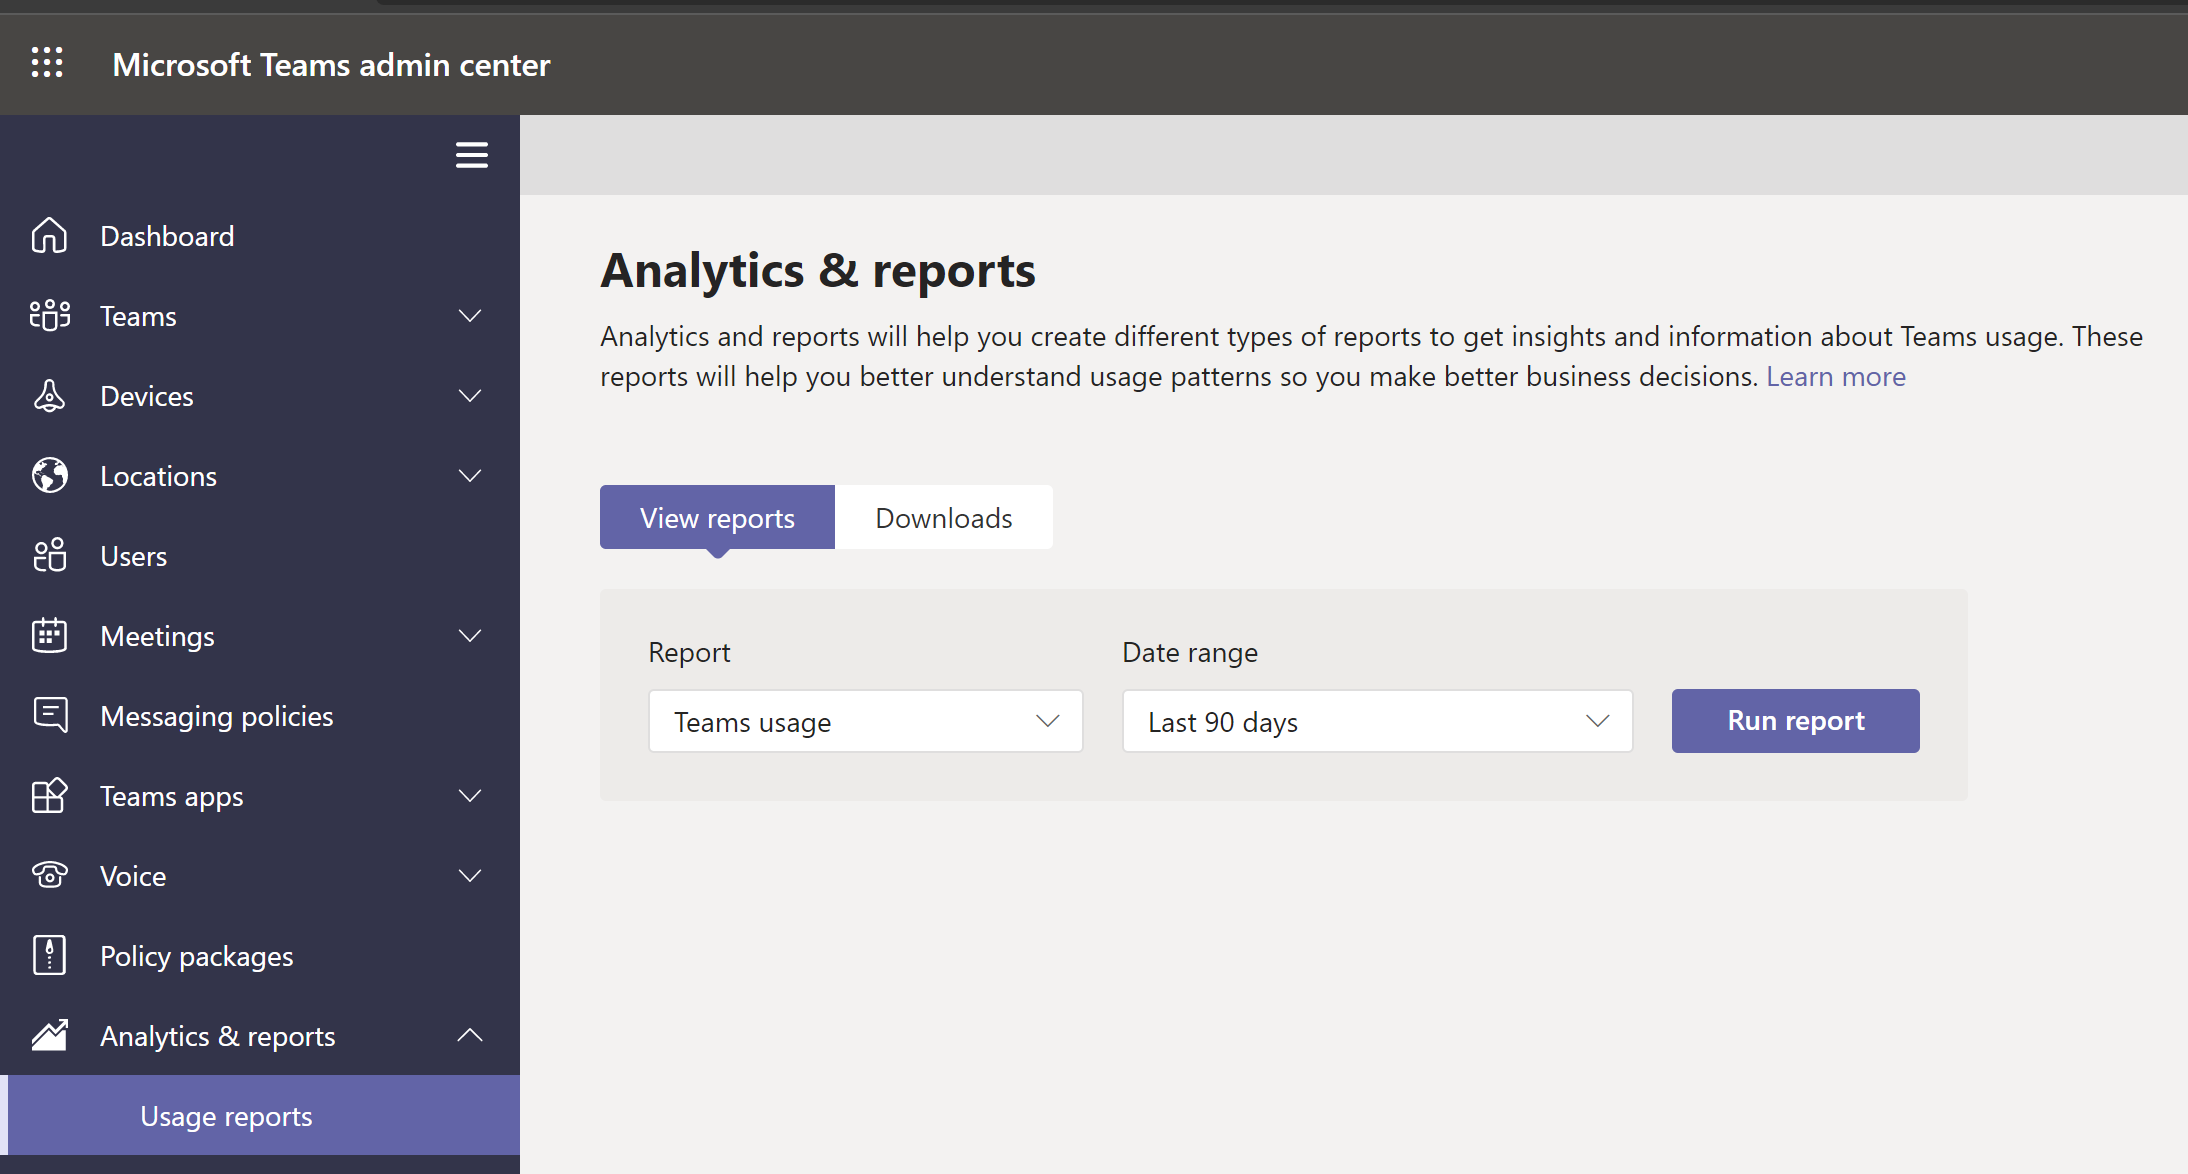
Task: Select the Teams icon in sidebar
Action: click(48, 315)
